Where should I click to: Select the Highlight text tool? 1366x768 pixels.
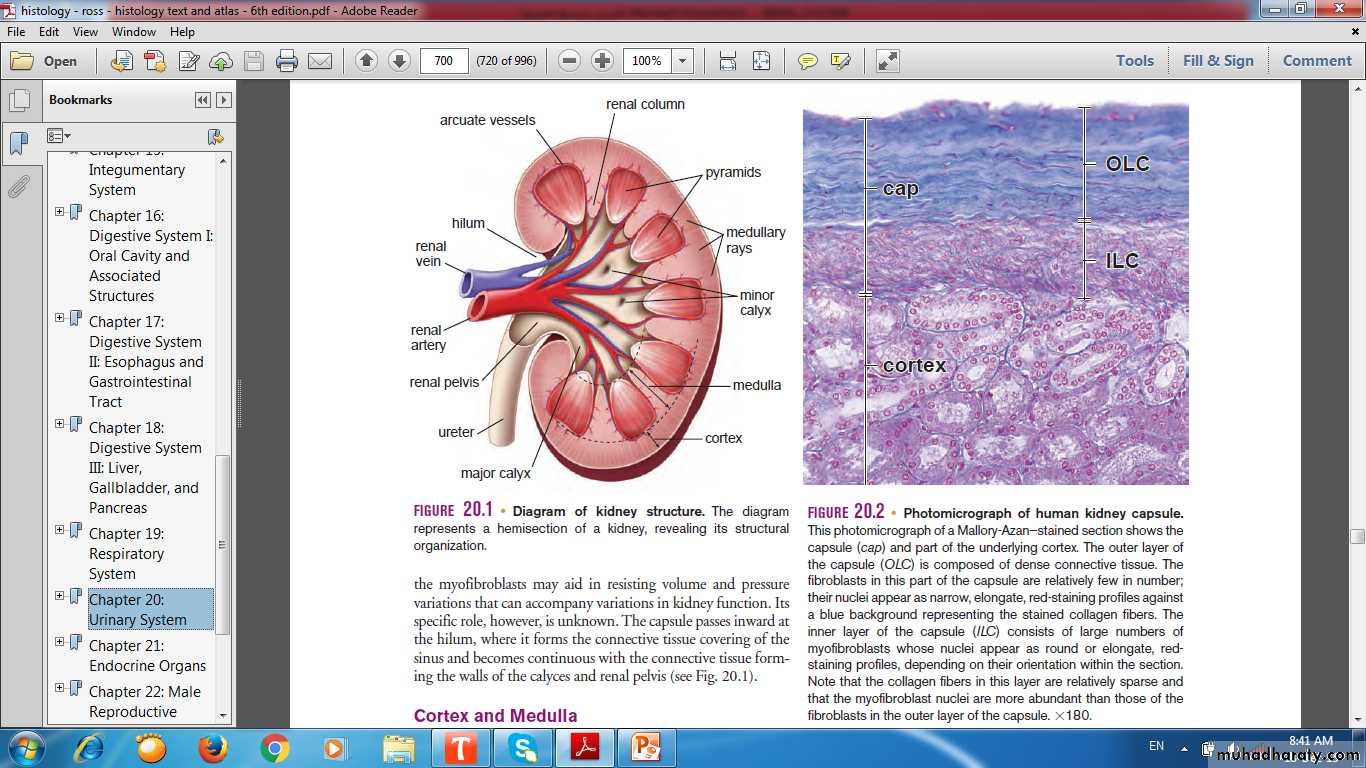click(x=840, y=61)
